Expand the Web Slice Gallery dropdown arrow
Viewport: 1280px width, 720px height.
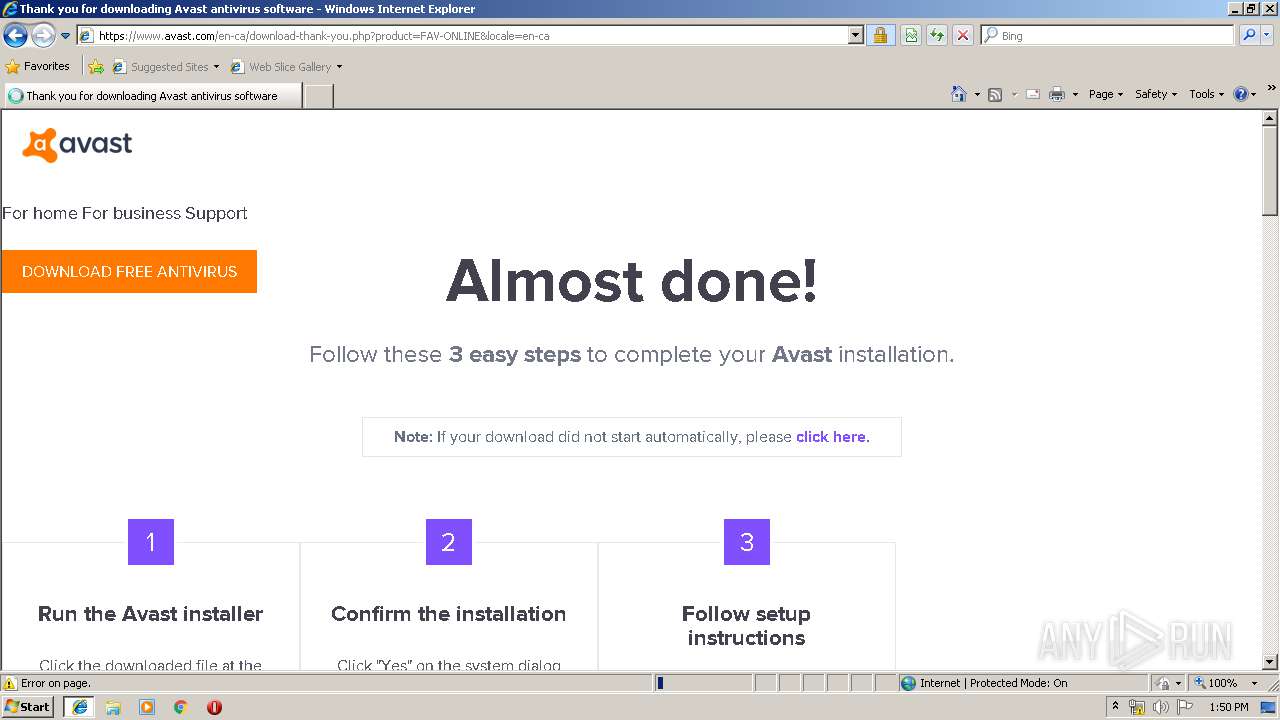pyautogui.click(x=339, y=67)
